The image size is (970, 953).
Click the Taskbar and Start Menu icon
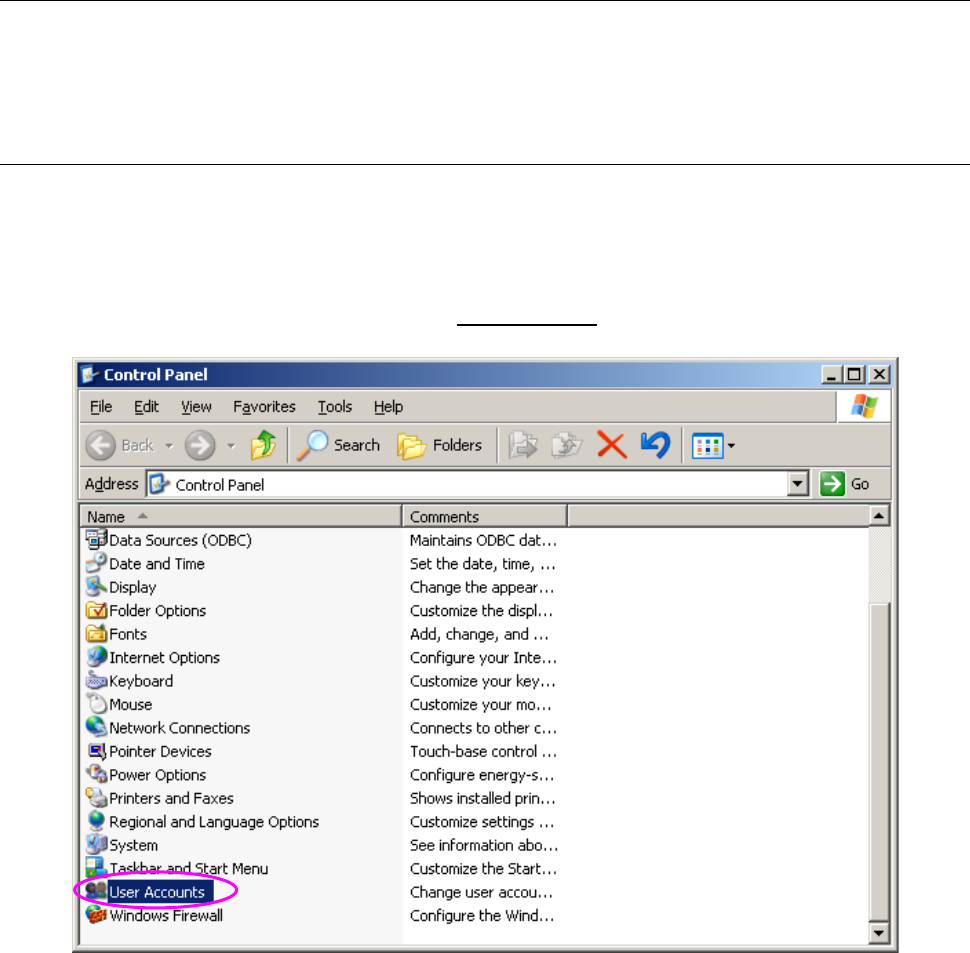point(96,868)
